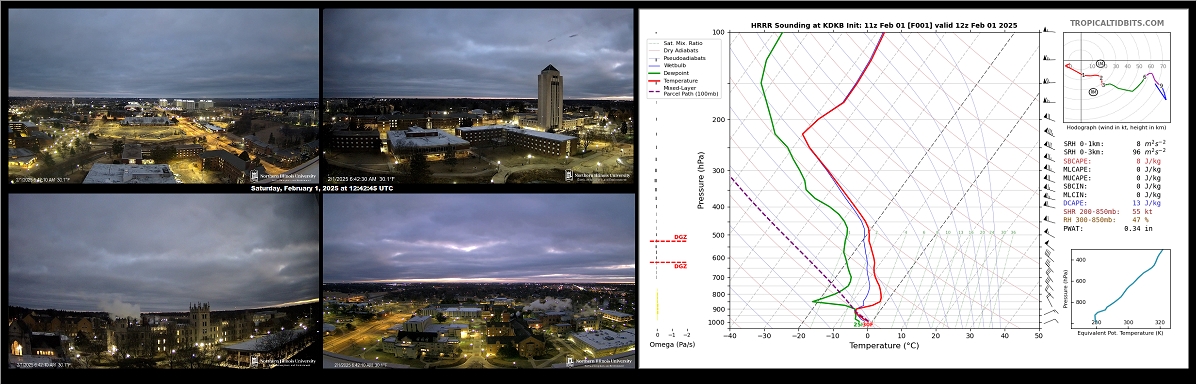Click the TROPICALTIDBITS.COM link
1197x385 pixels.
click(1117, 24)
